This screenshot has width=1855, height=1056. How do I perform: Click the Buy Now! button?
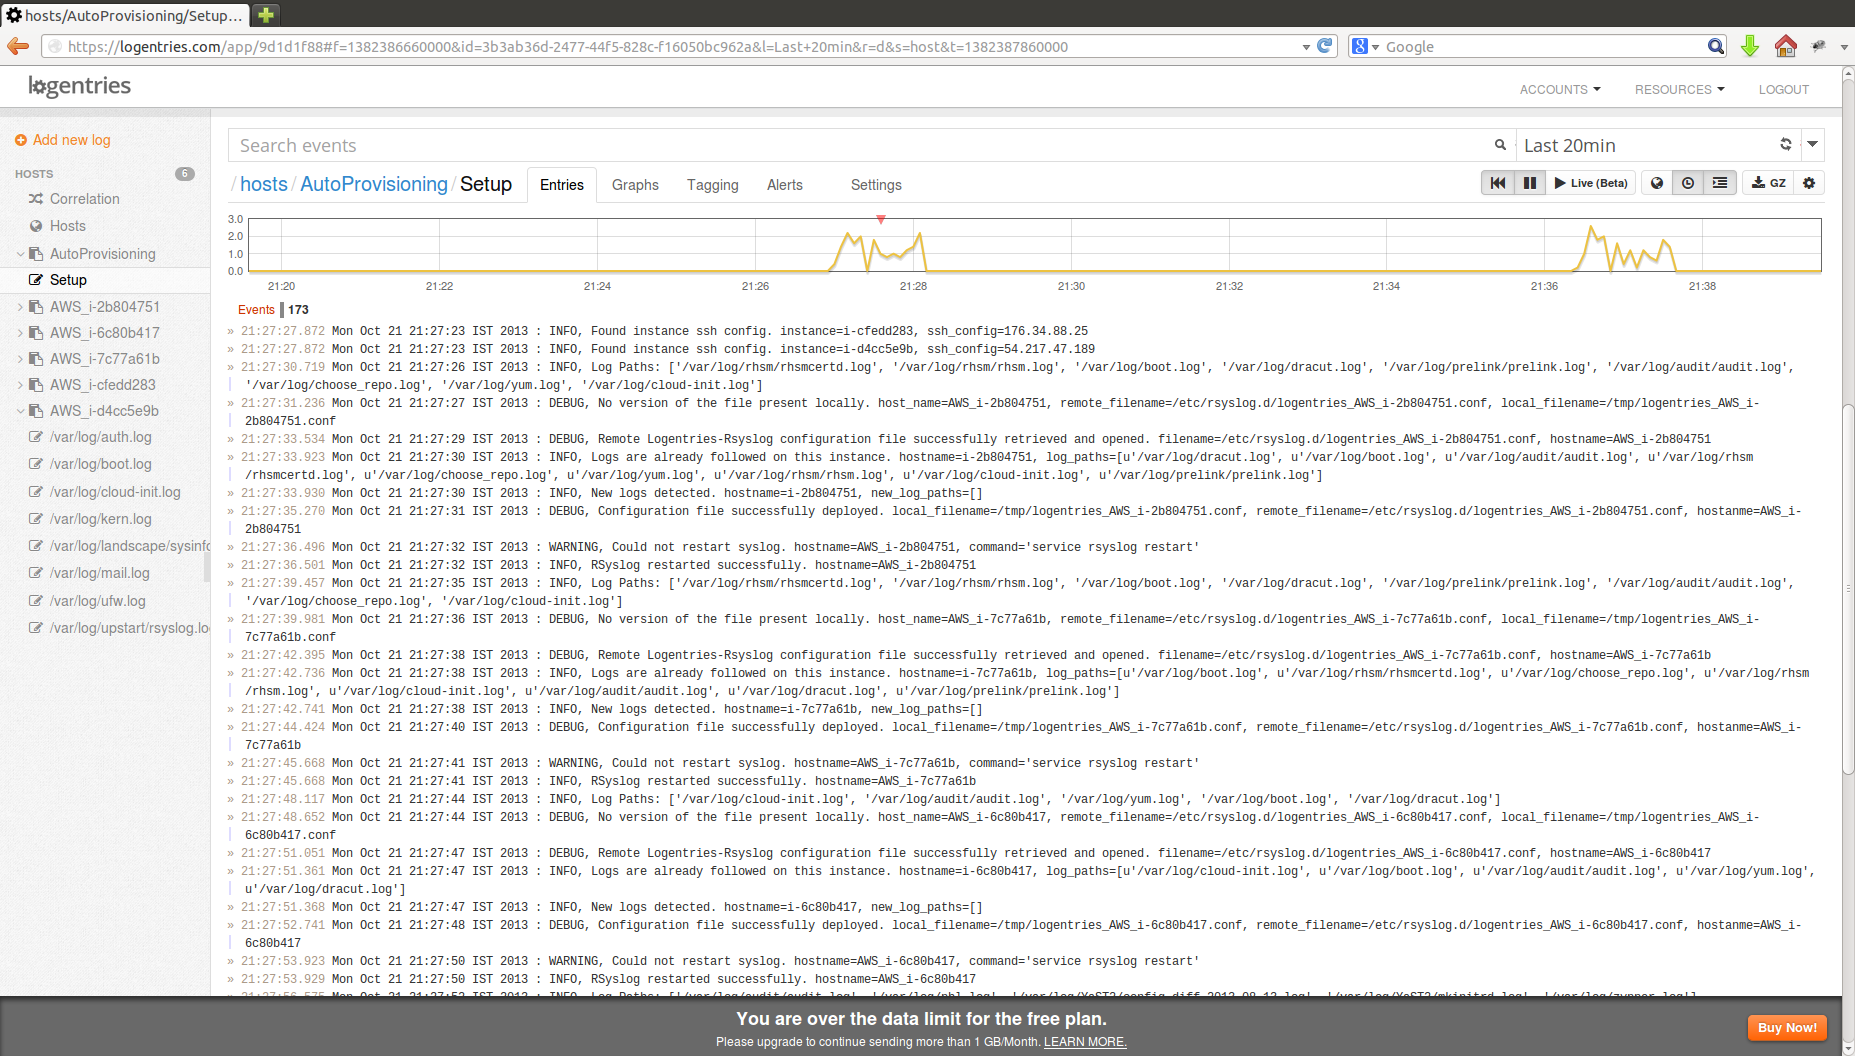1786,1028
